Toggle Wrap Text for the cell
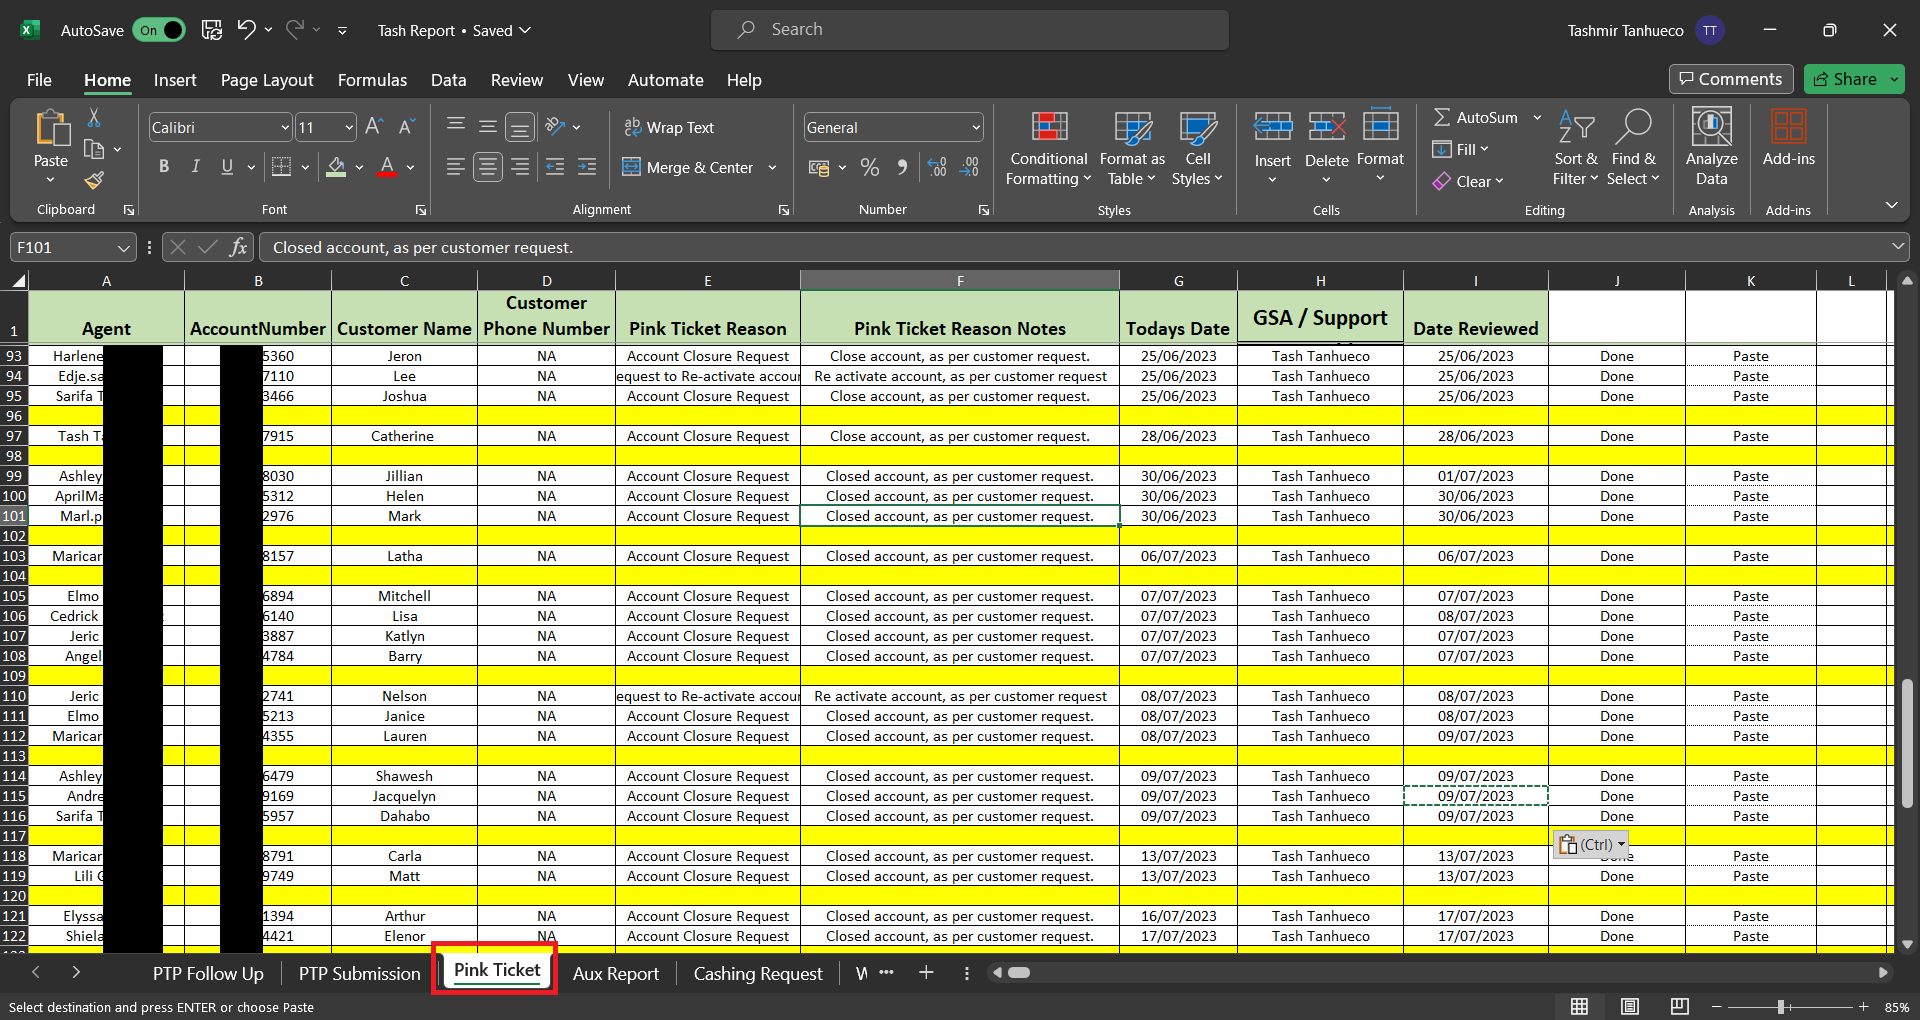The width and height of the screenshot is (1920, 1020). (x=670, y=128)
